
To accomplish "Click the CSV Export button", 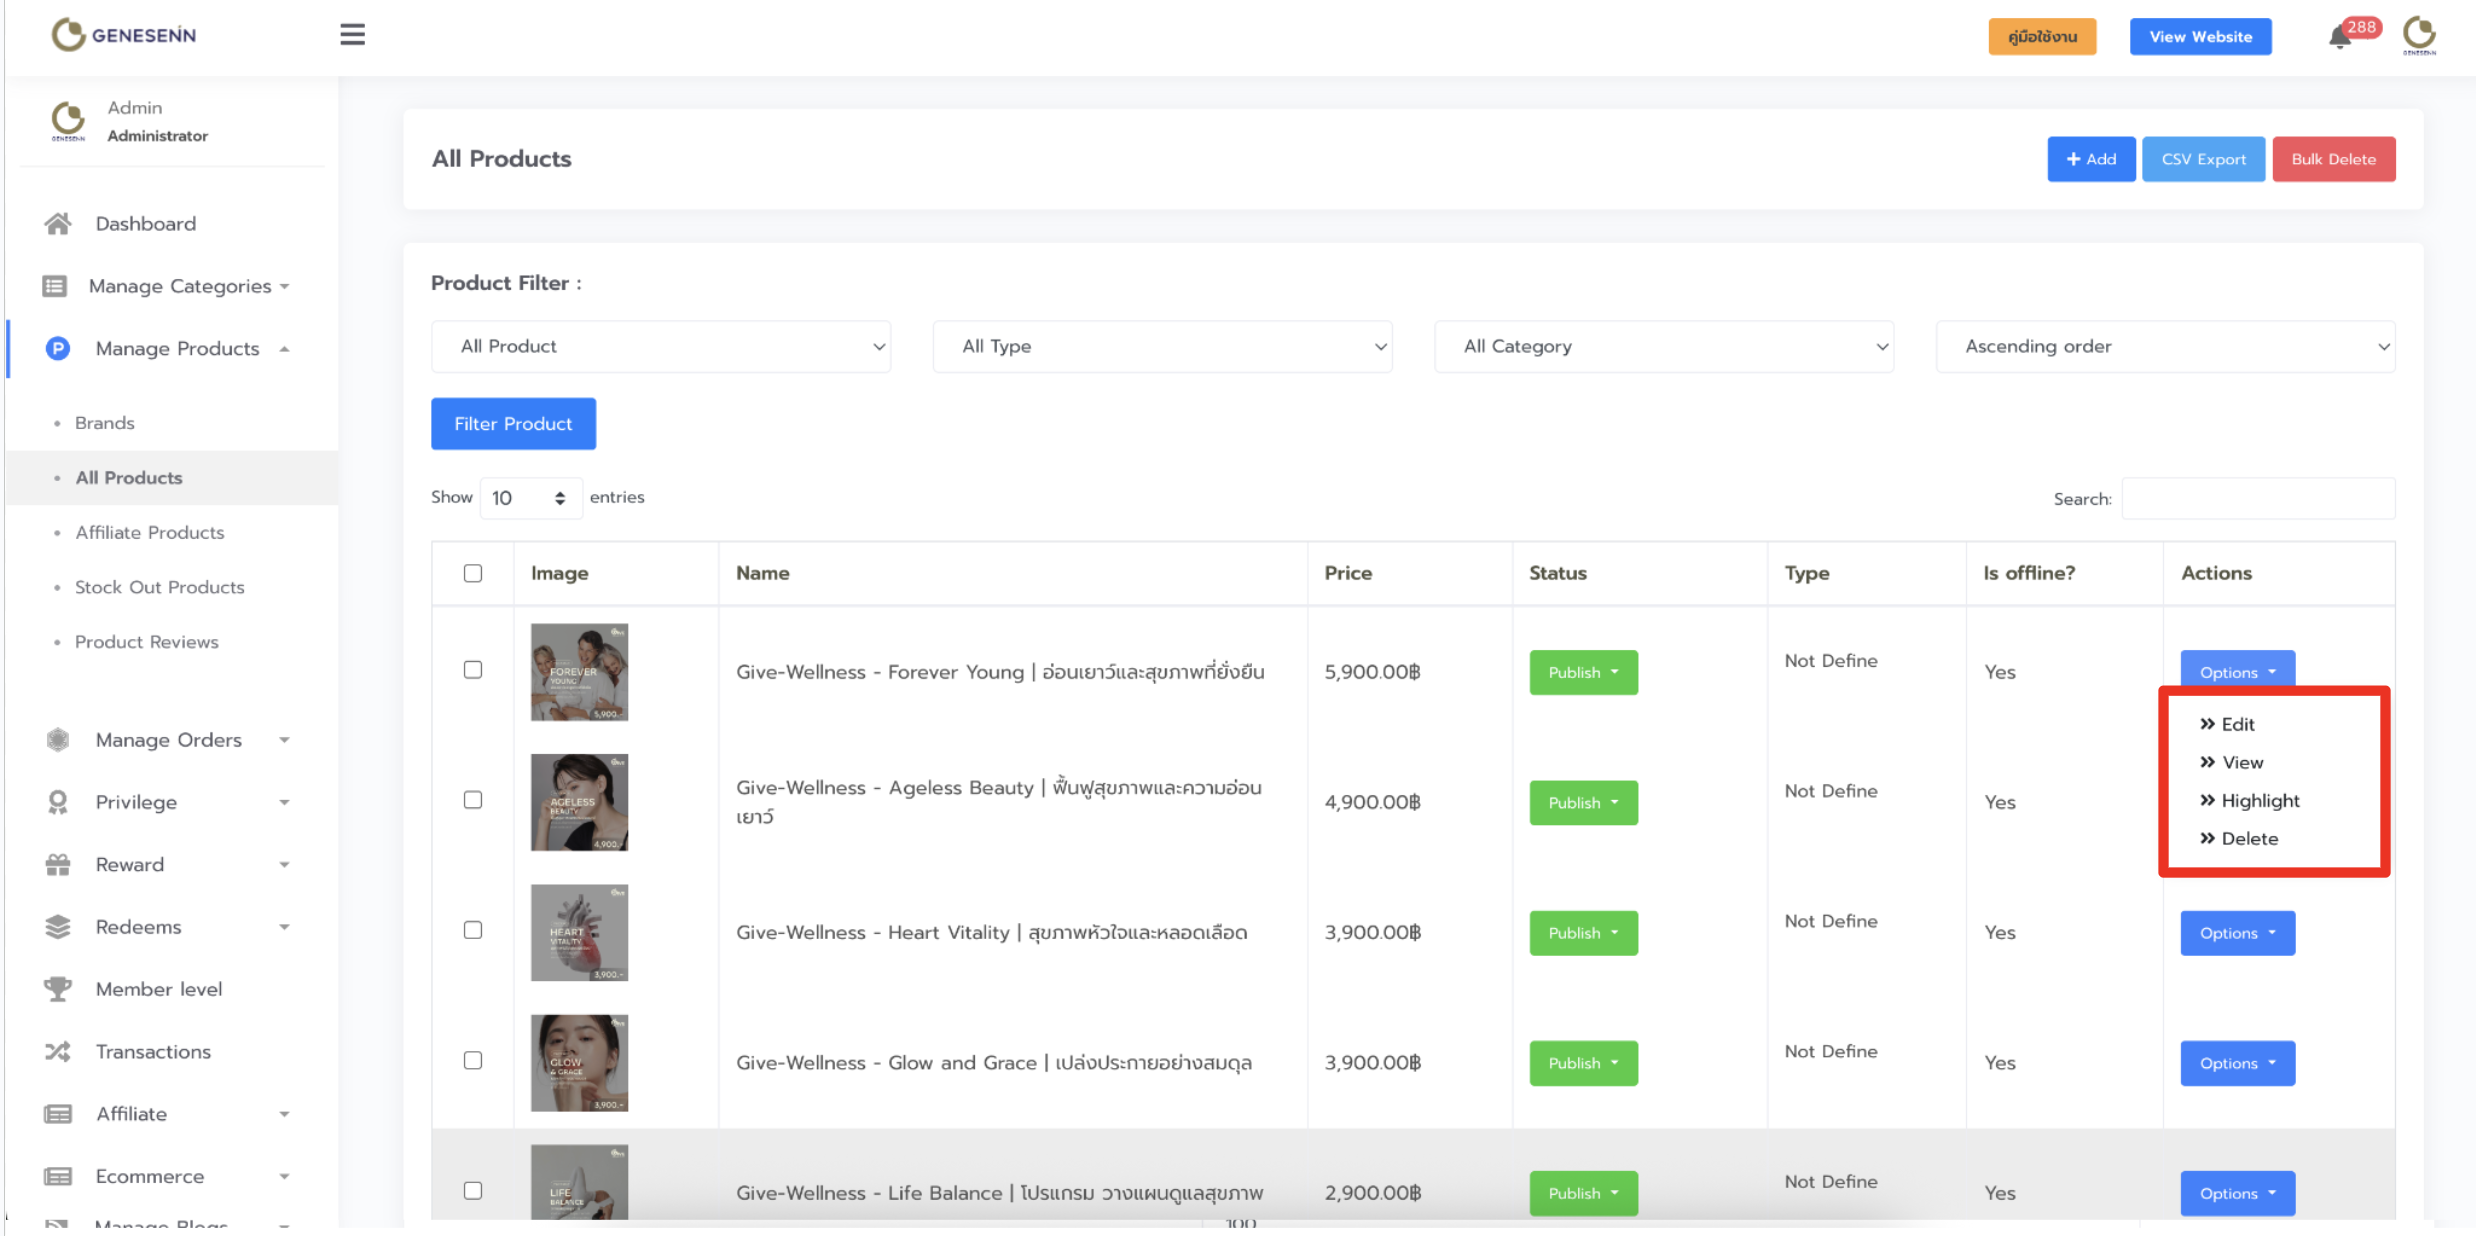I will click(2203, 159).
